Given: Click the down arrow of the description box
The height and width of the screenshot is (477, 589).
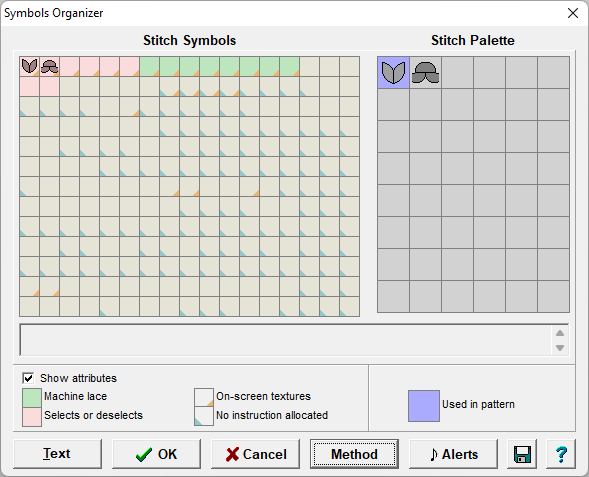Looking at the screenshot, I should pyautogui.click(x=560, y=348).
